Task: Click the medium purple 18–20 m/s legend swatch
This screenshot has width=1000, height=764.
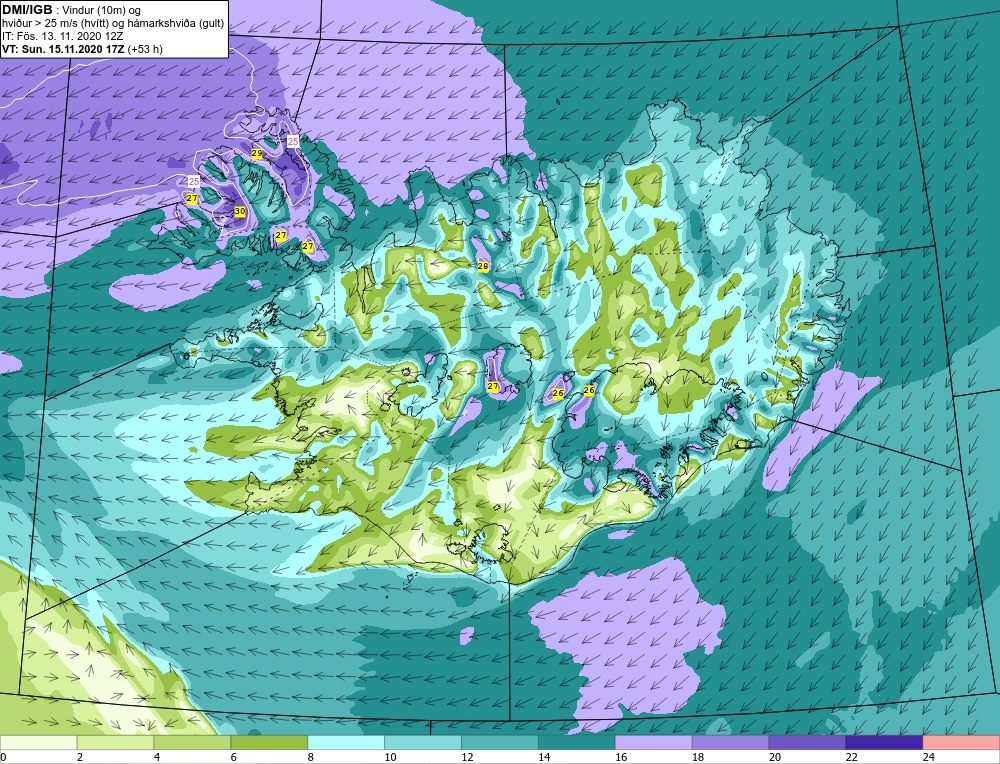Action: click(730, 743)
